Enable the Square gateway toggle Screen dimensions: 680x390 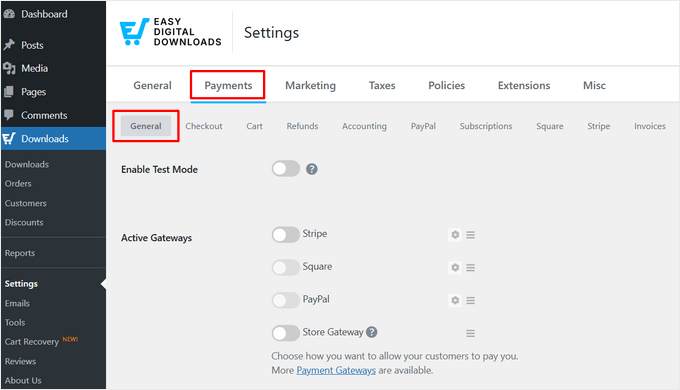click(x=286, y=268)
